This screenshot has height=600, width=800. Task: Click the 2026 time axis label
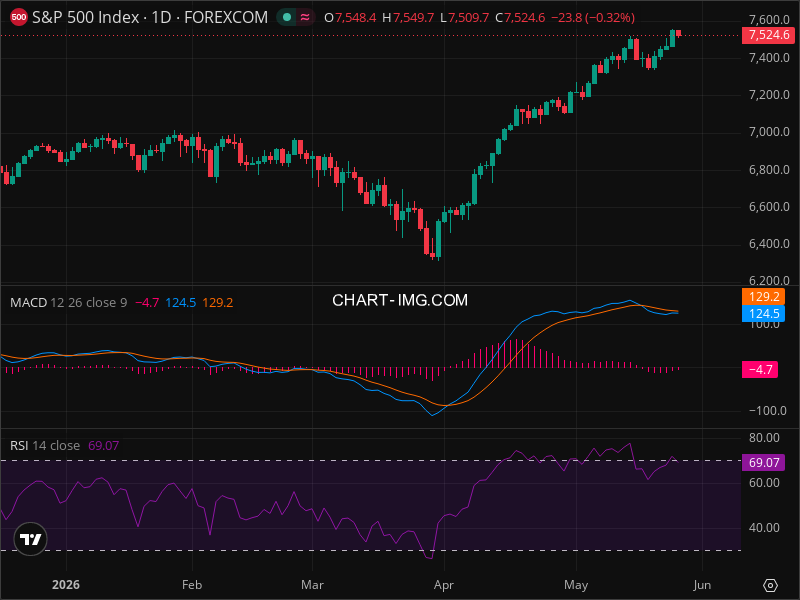66,585
